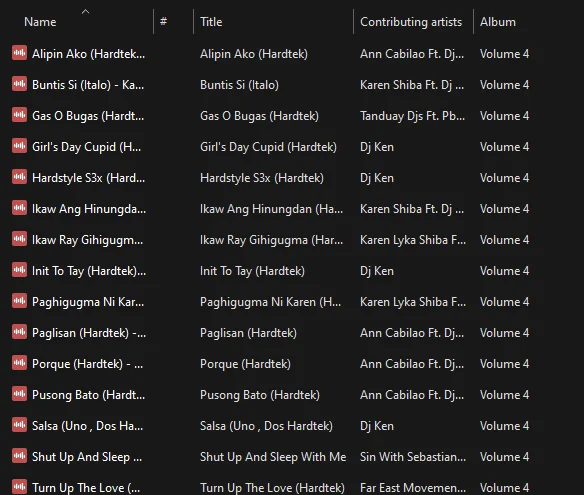Click title cell 'Hardstyle S3x (Hardtek)'
This screenshot has height=495, width=584.
coord(262,178)
